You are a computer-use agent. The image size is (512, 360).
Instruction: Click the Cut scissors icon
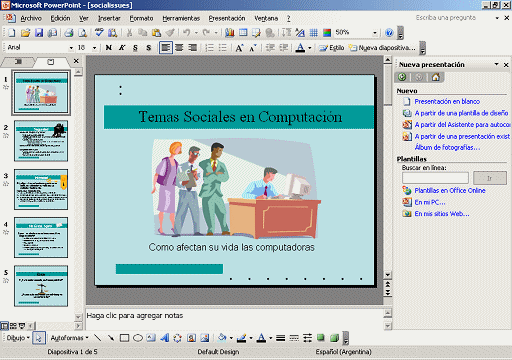click(x=129, y=33)
